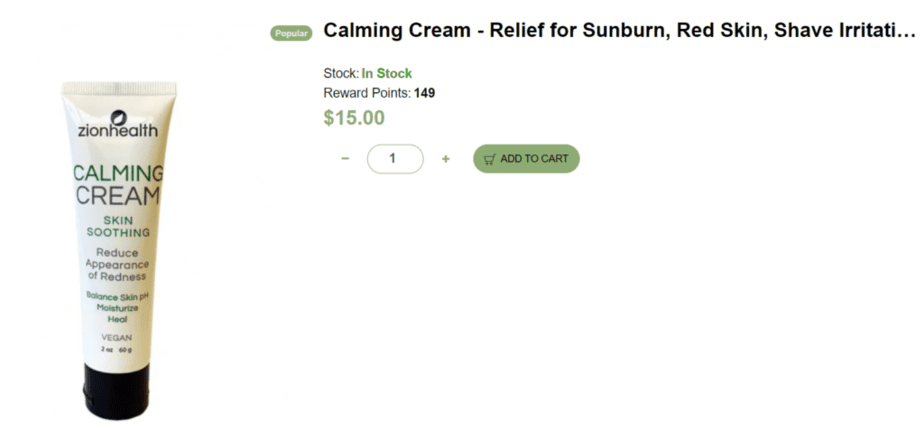Click the CALMING CREAM text on the tube
Viewport: 924px width, 430px height.
coord(118,184)
